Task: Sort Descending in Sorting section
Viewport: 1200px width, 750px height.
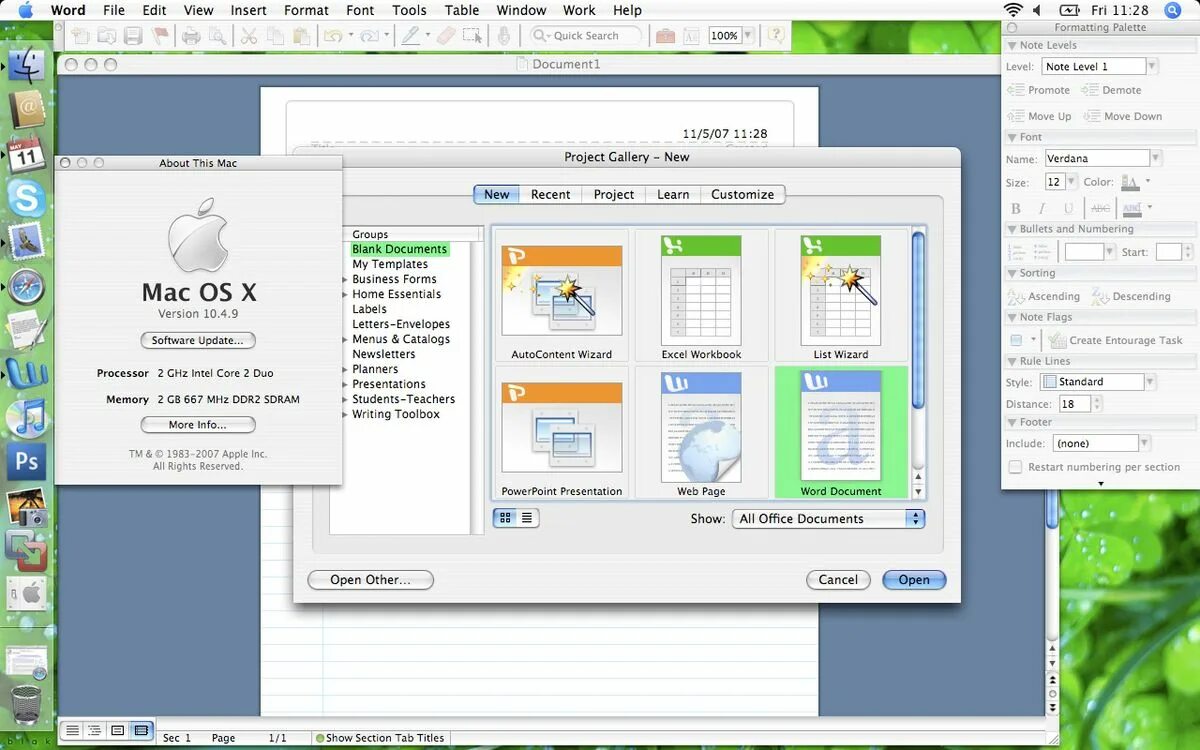Action: [1131, 297]
